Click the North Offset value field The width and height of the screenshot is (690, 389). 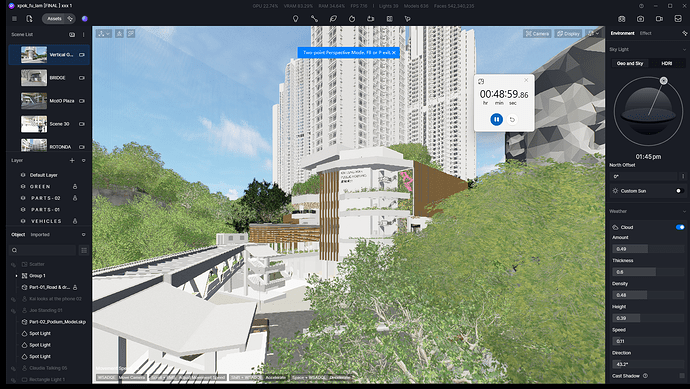(x=645, y=176)
